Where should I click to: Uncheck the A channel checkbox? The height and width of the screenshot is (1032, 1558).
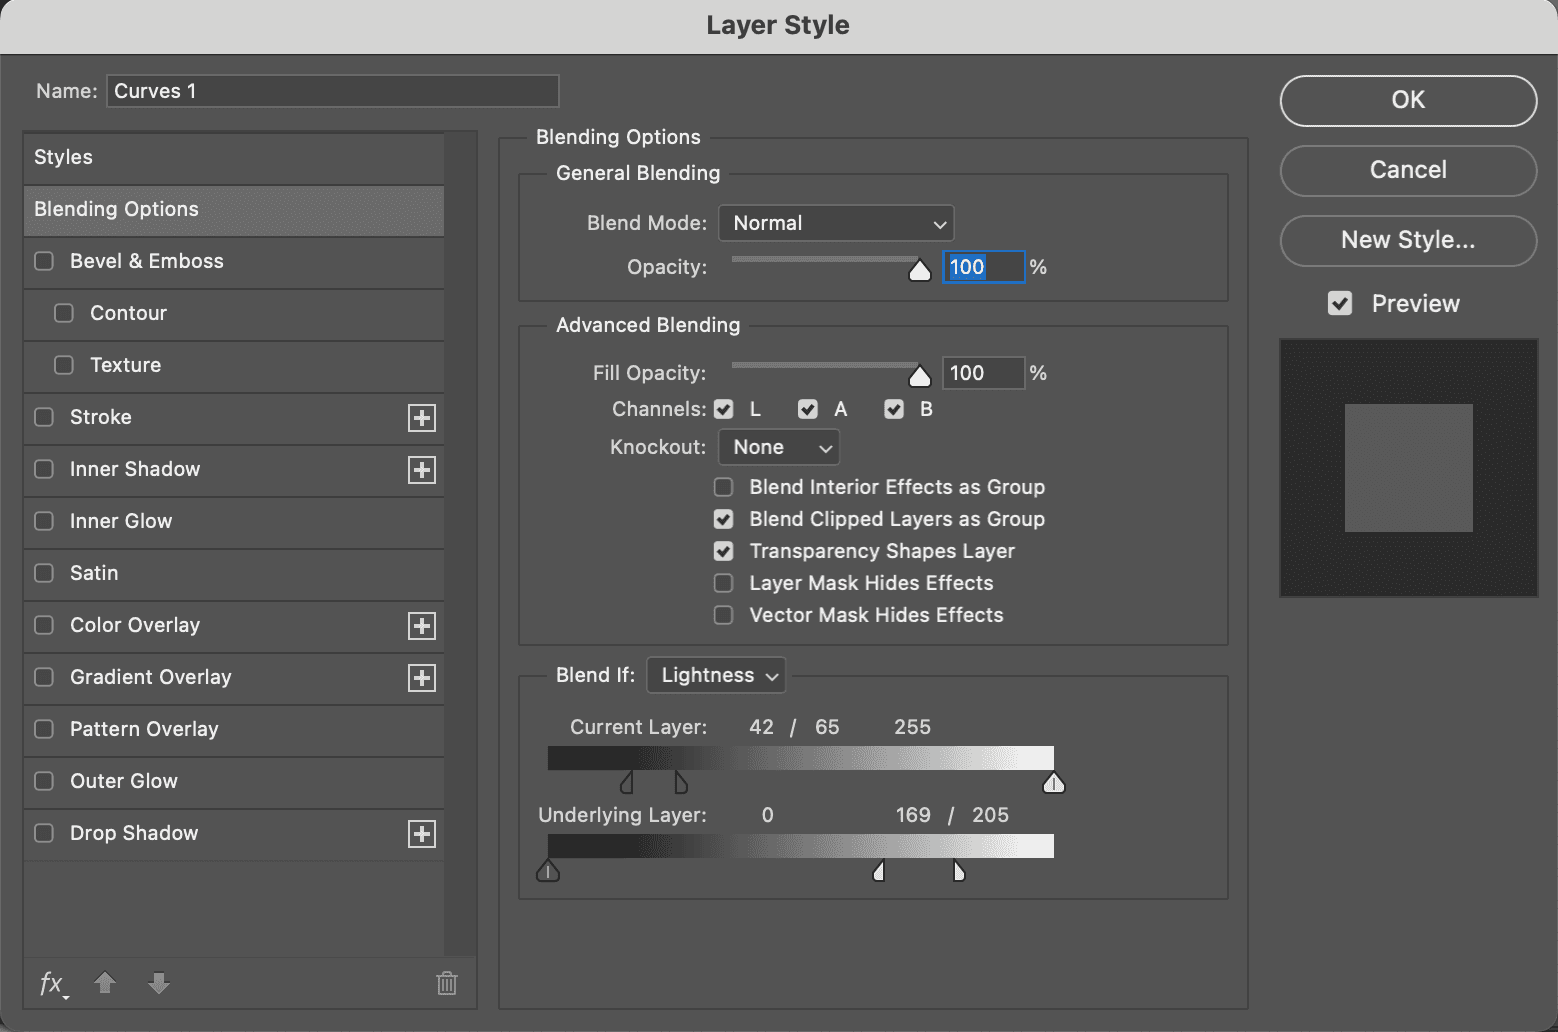click(808, 409)
